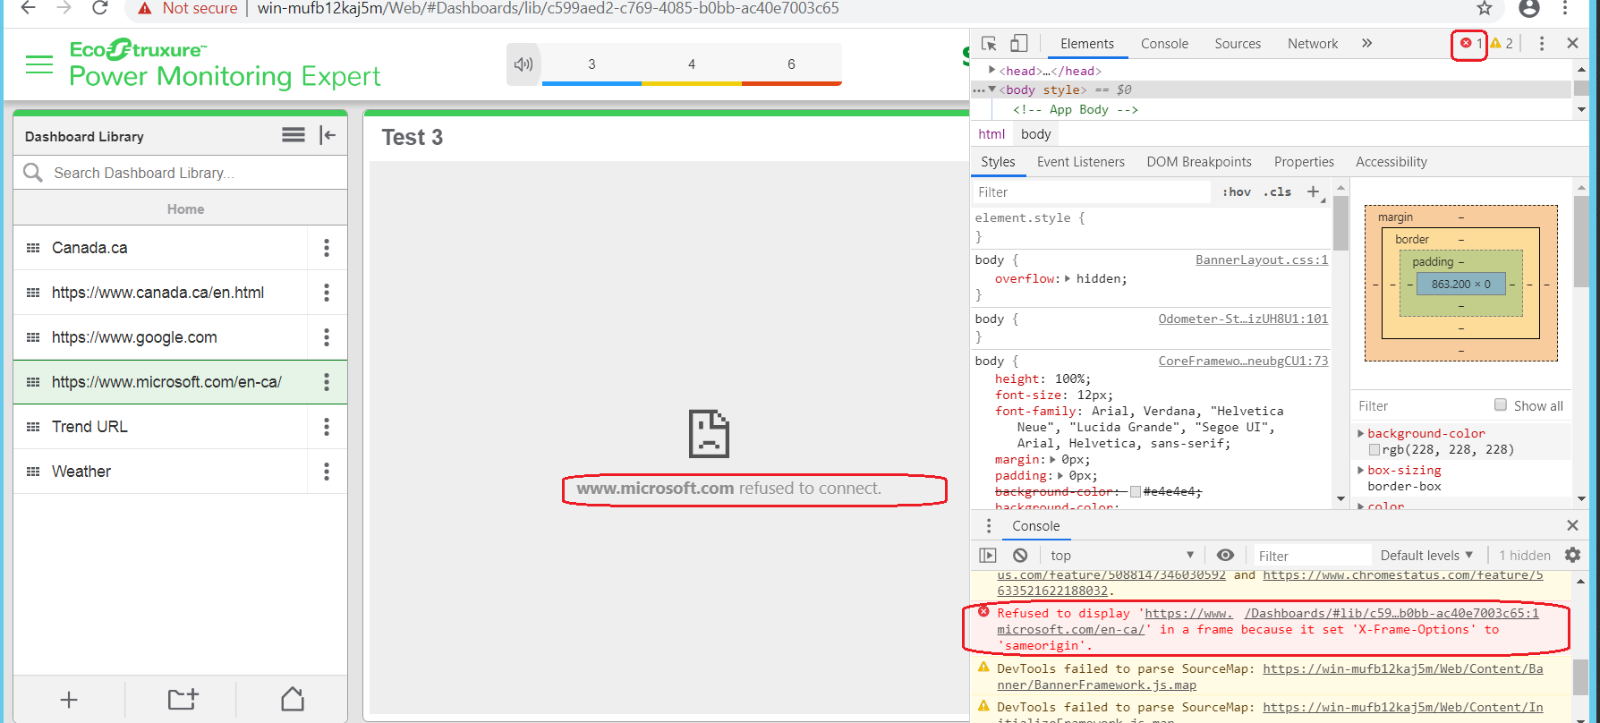Open the hamburger navigation menu

39,65
